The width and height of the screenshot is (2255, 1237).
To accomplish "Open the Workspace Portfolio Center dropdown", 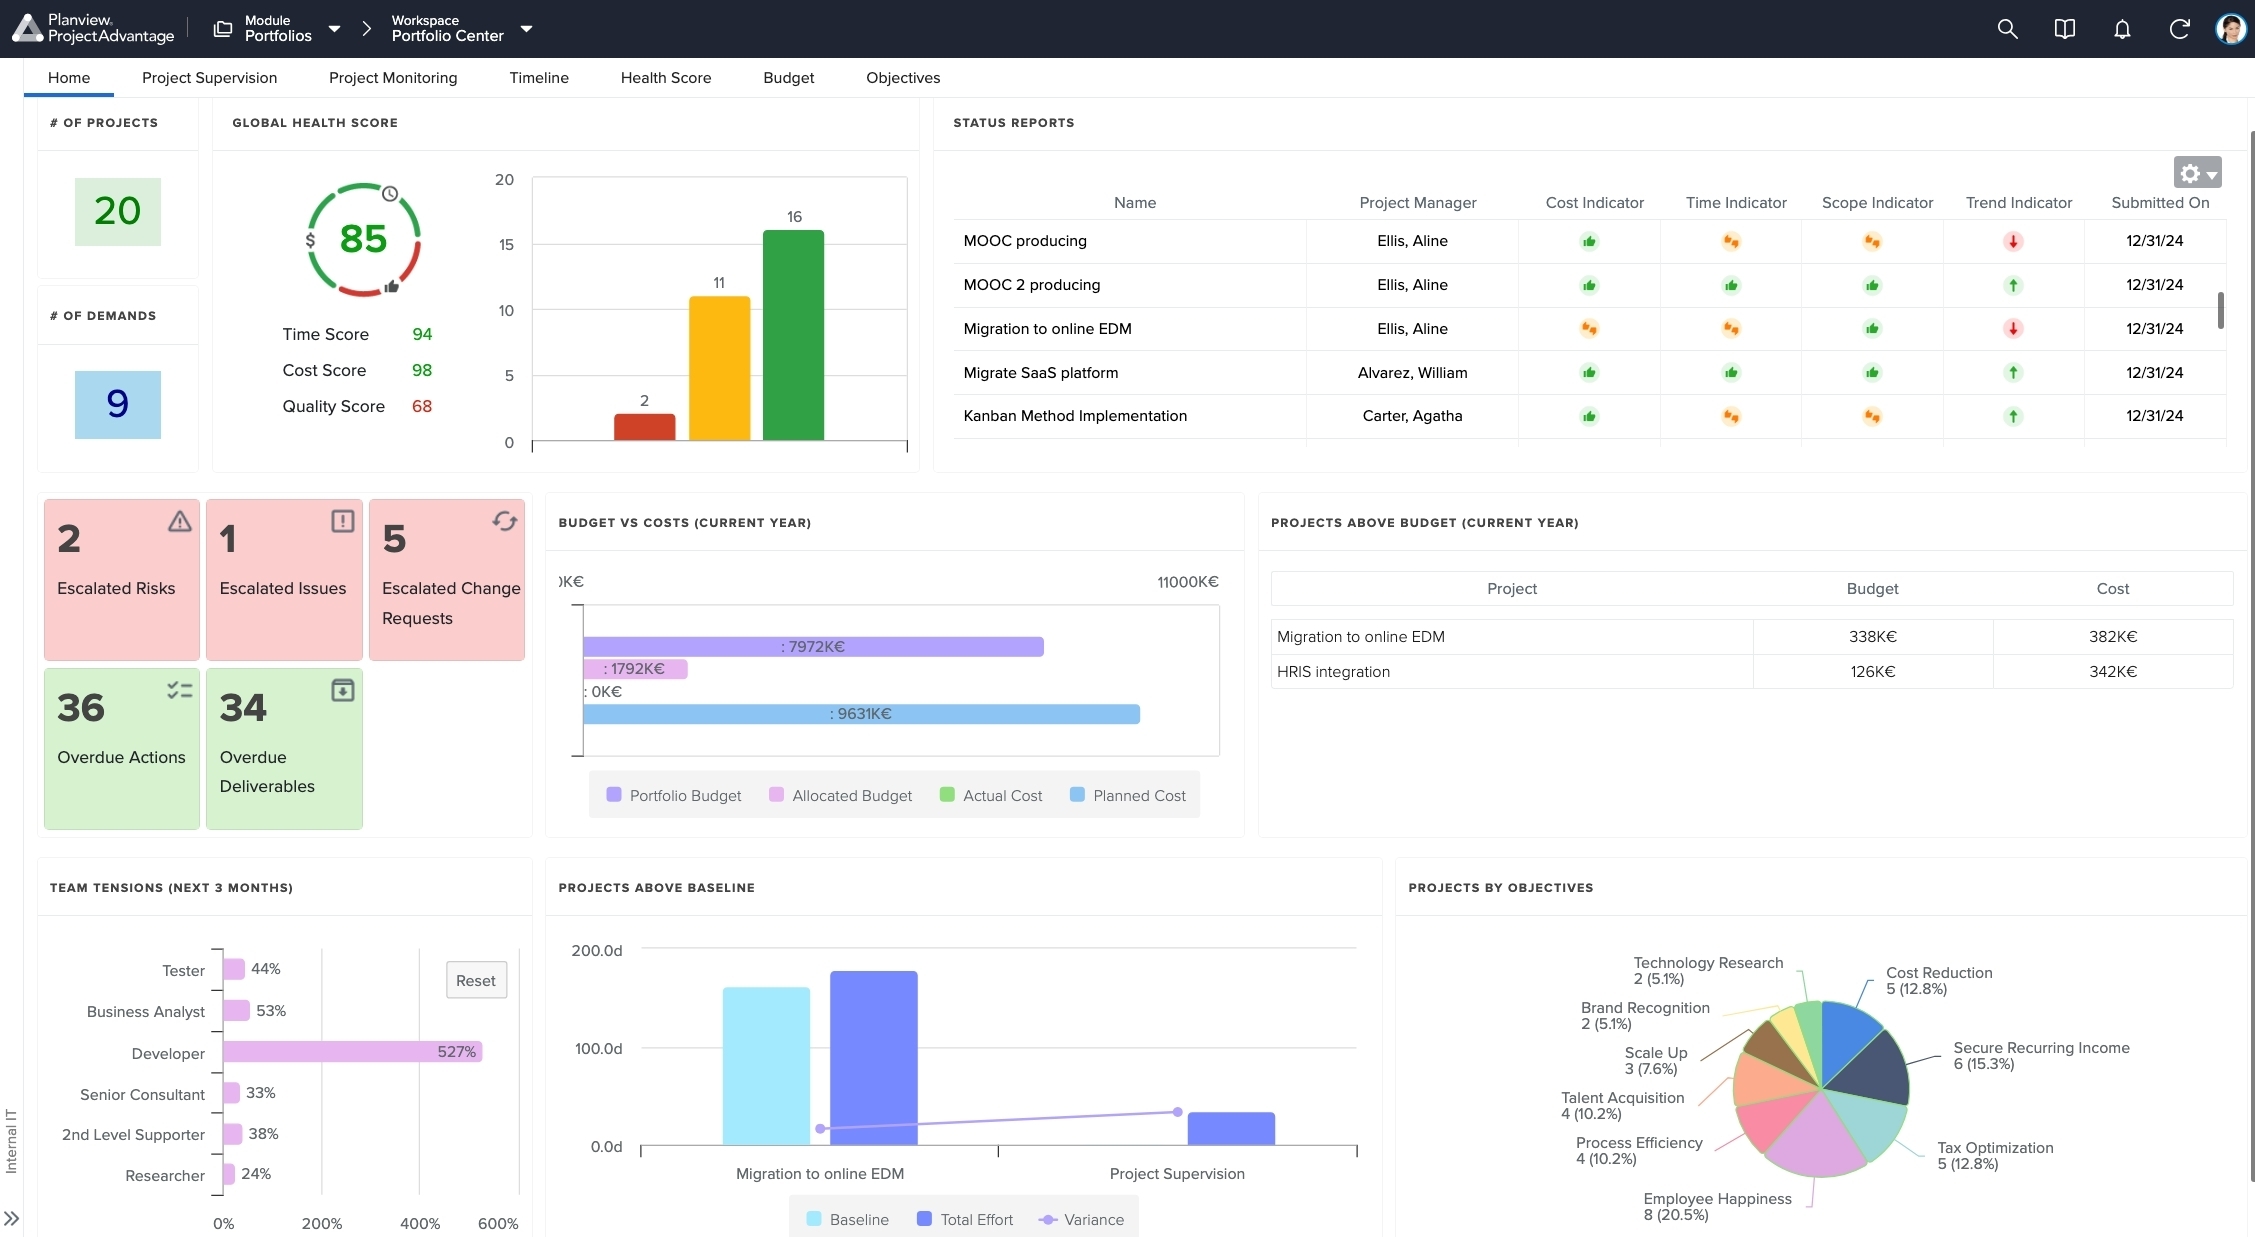I will pos(527,28).
